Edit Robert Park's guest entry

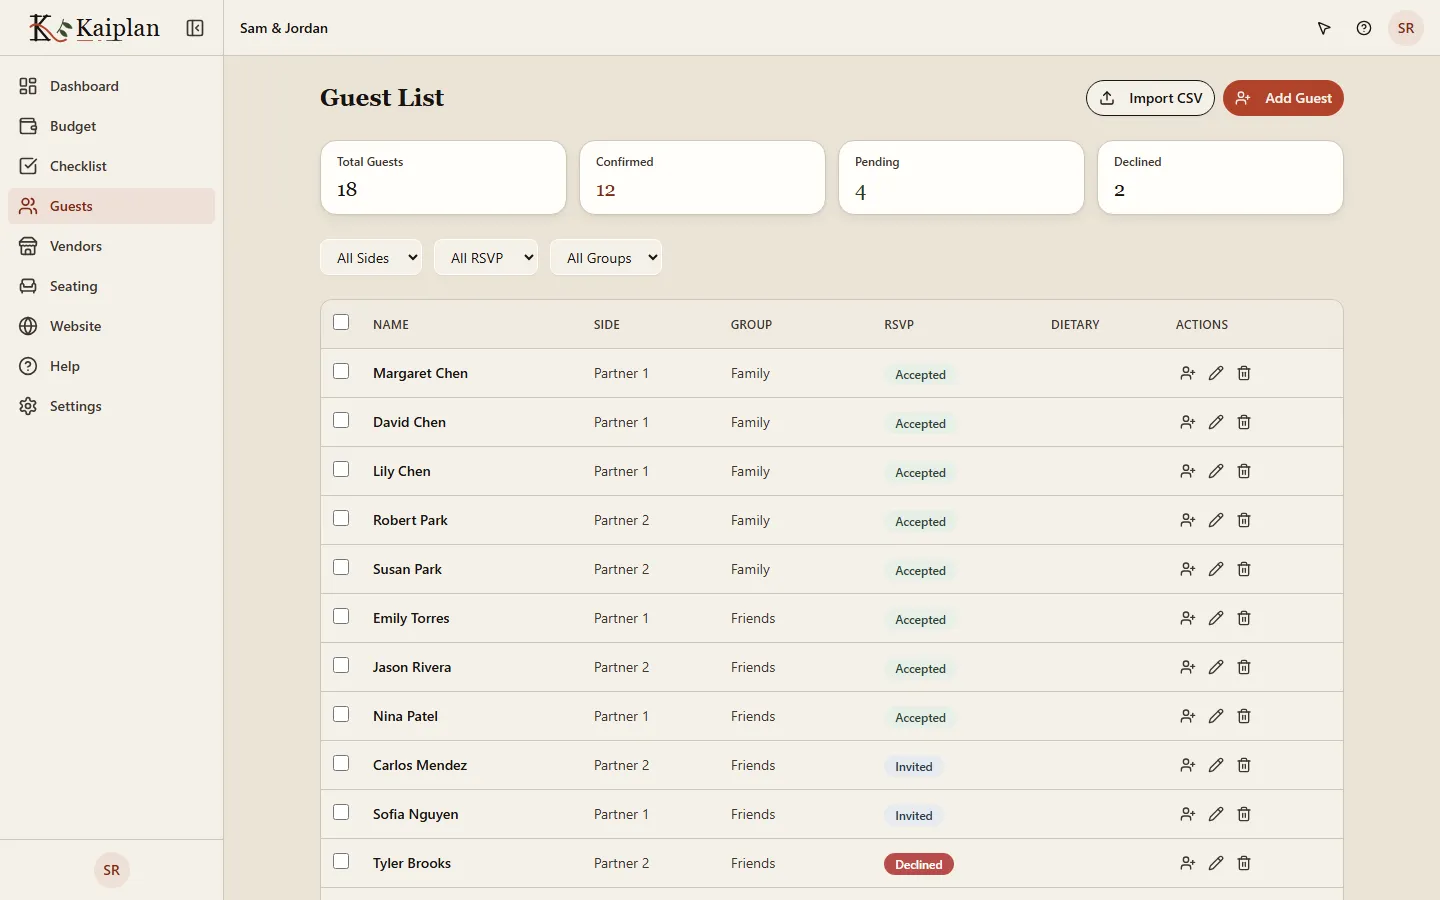[1216, 520]
